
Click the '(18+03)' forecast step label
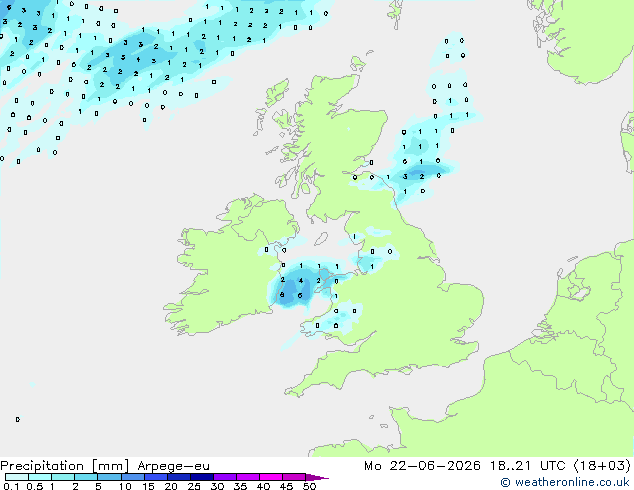click(602, 465)
